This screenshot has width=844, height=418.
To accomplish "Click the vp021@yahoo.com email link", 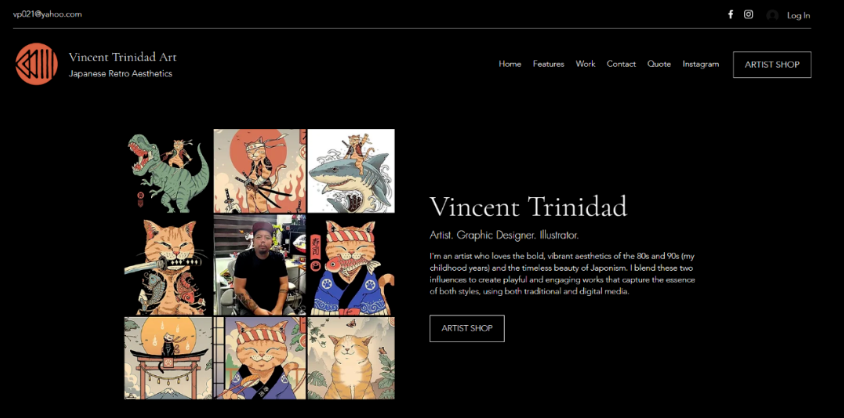I will (x=47, y=15).
